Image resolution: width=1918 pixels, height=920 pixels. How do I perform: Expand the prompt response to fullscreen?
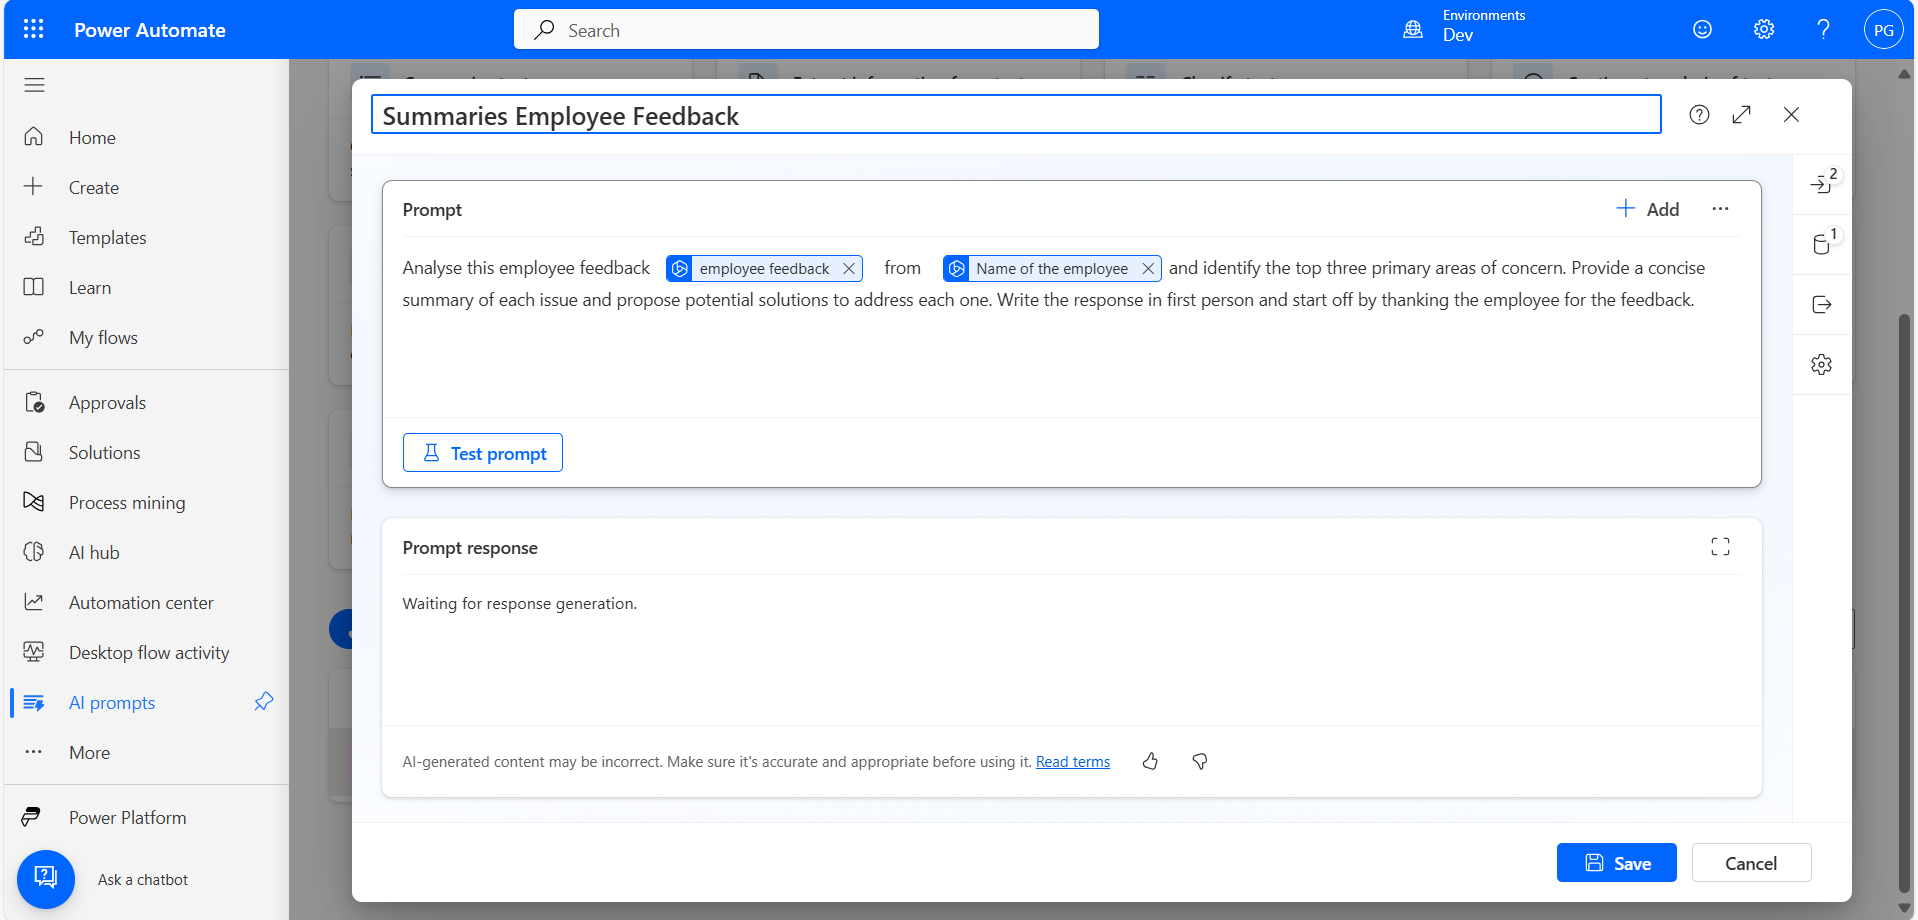[1720, 547]
